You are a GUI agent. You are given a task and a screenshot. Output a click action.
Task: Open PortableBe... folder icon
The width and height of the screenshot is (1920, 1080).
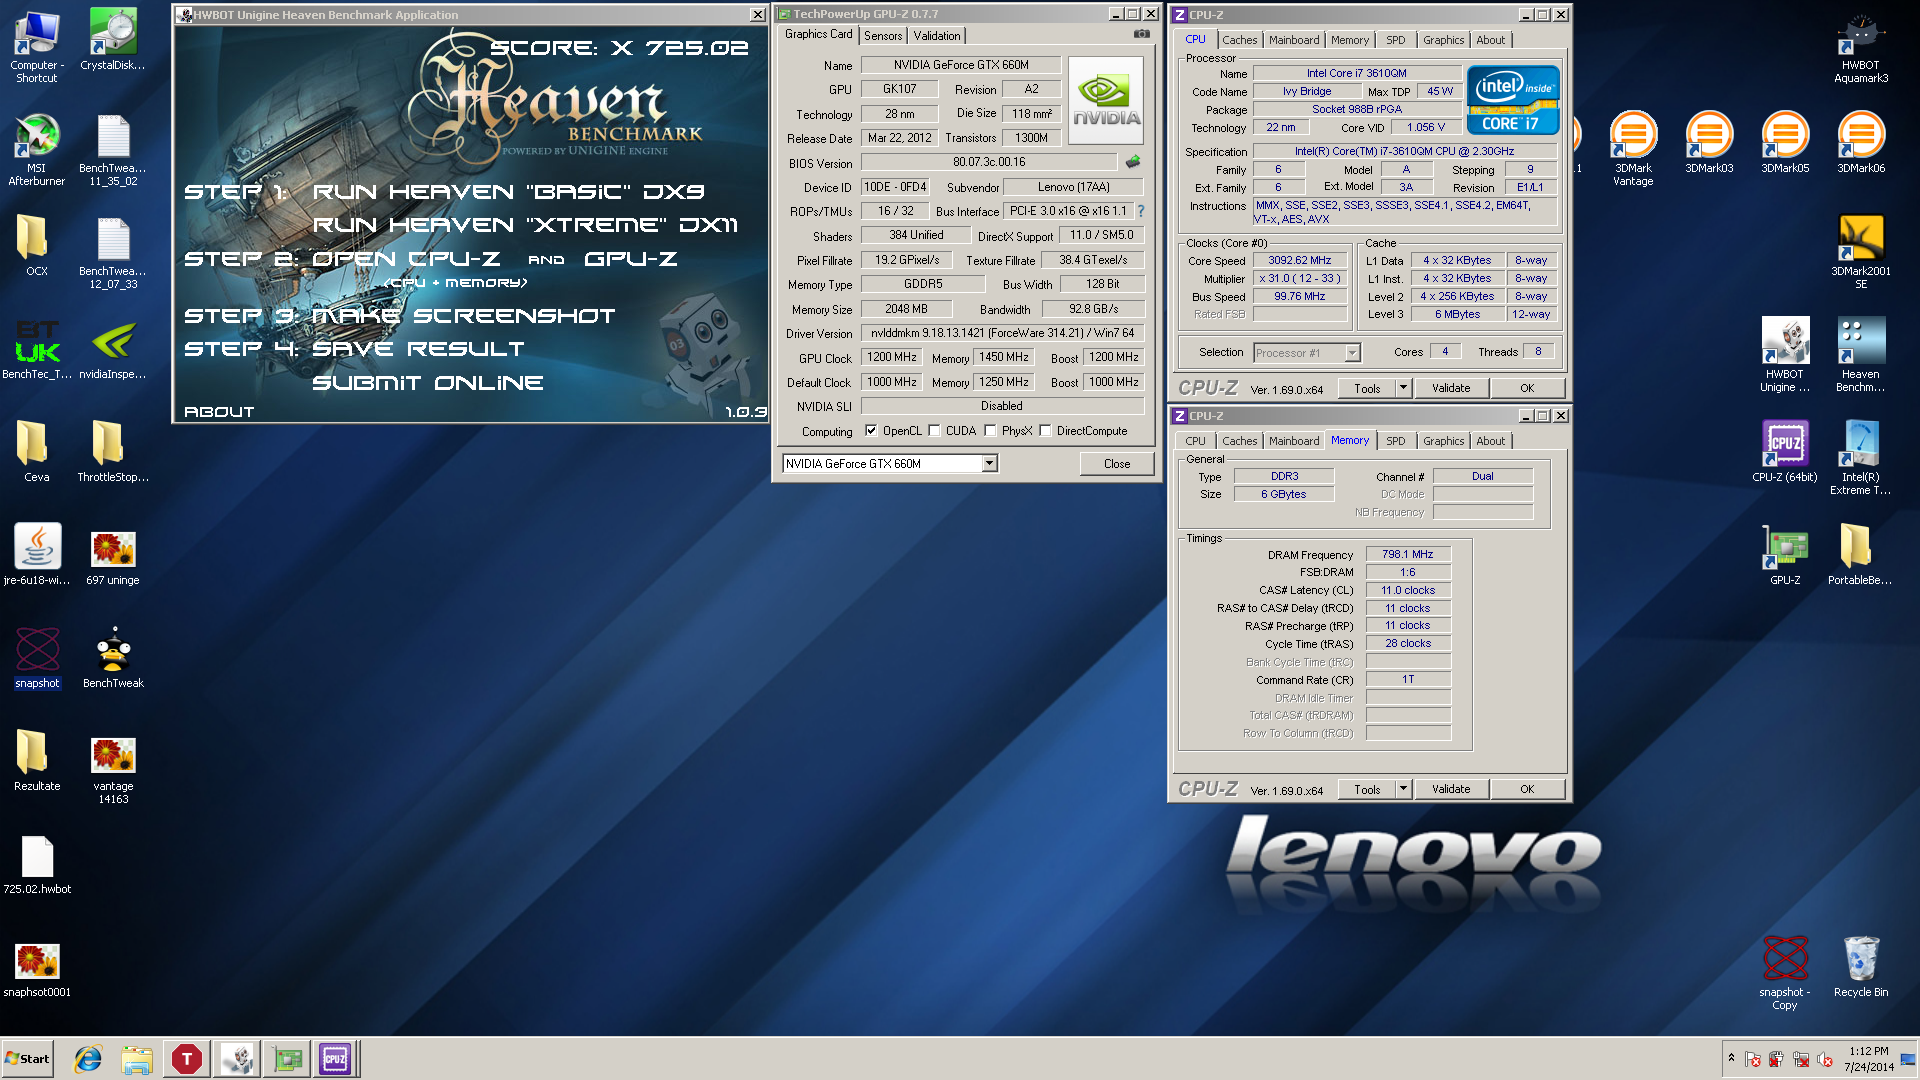(1861, 555)
